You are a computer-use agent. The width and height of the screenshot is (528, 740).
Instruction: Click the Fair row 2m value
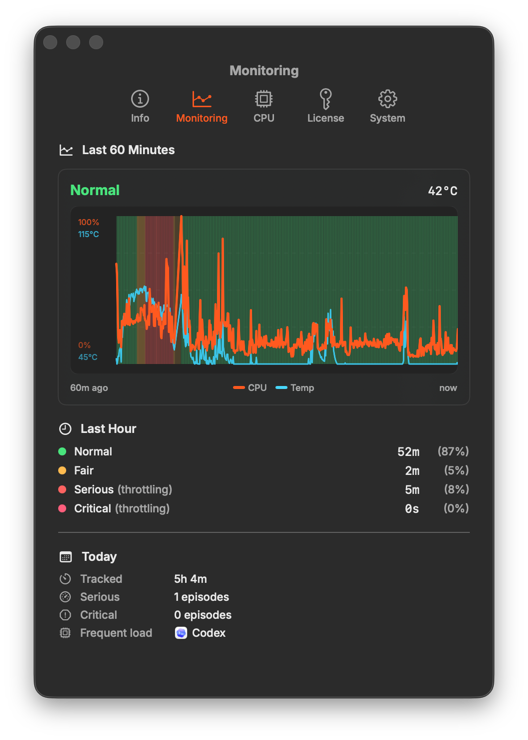(x=412, y=471)
